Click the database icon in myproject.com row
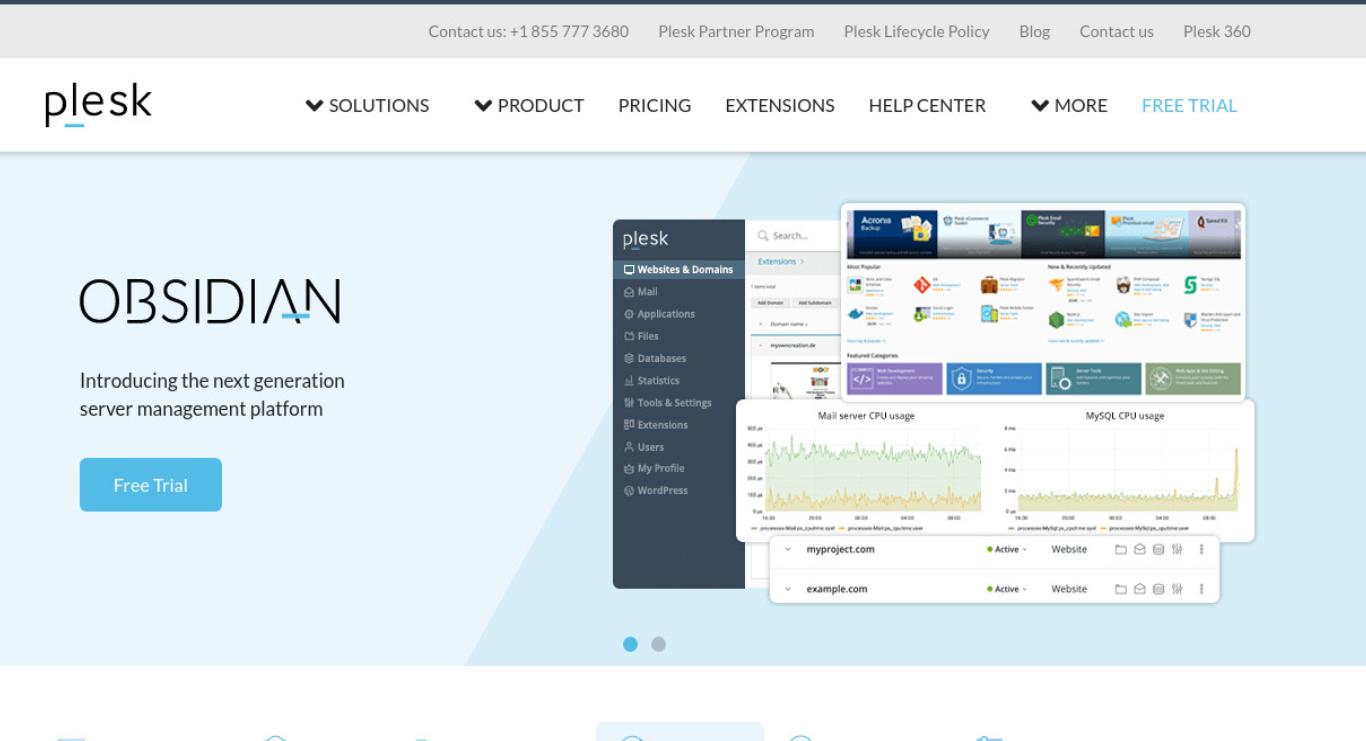Image resolution: width=1366 pixels, height=741 pixels. pyautogui.click(x=1159, y=549)
